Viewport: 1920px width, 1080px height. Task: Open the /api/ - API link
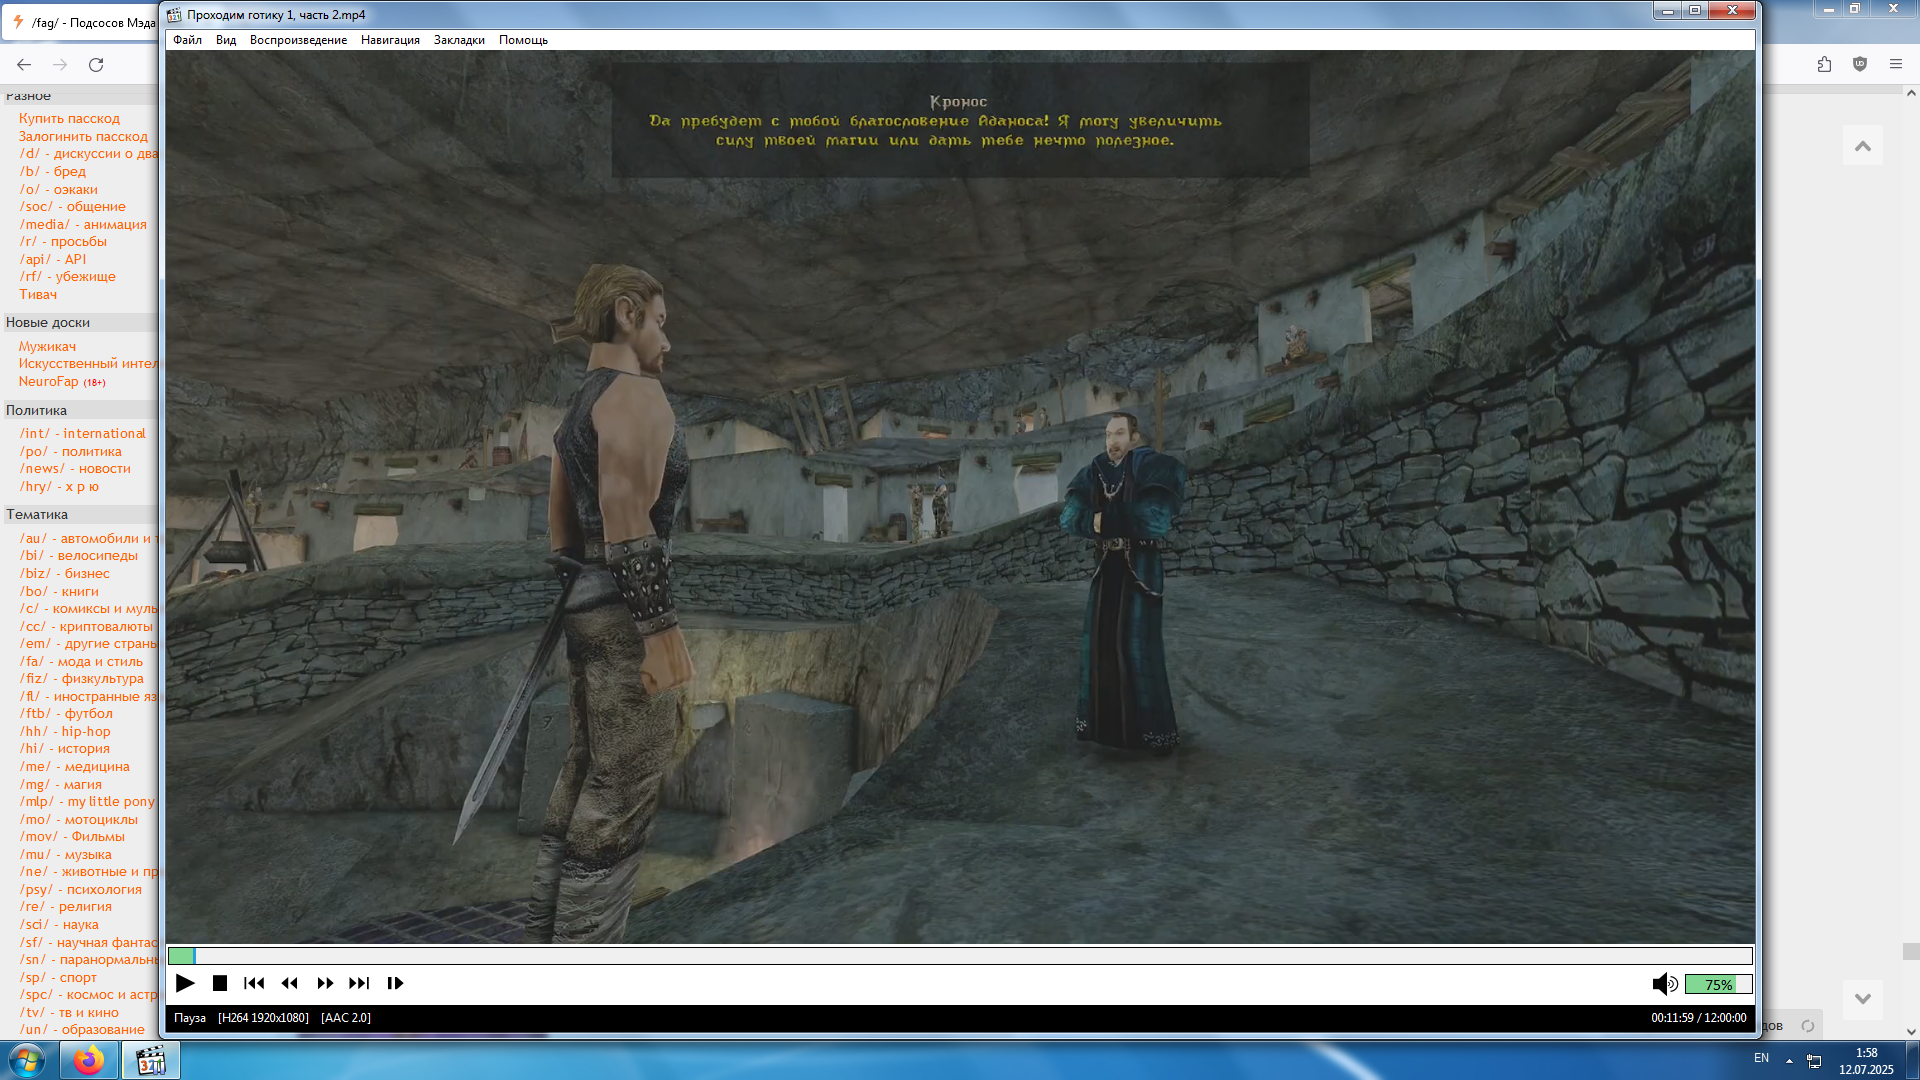pos(53,259)
